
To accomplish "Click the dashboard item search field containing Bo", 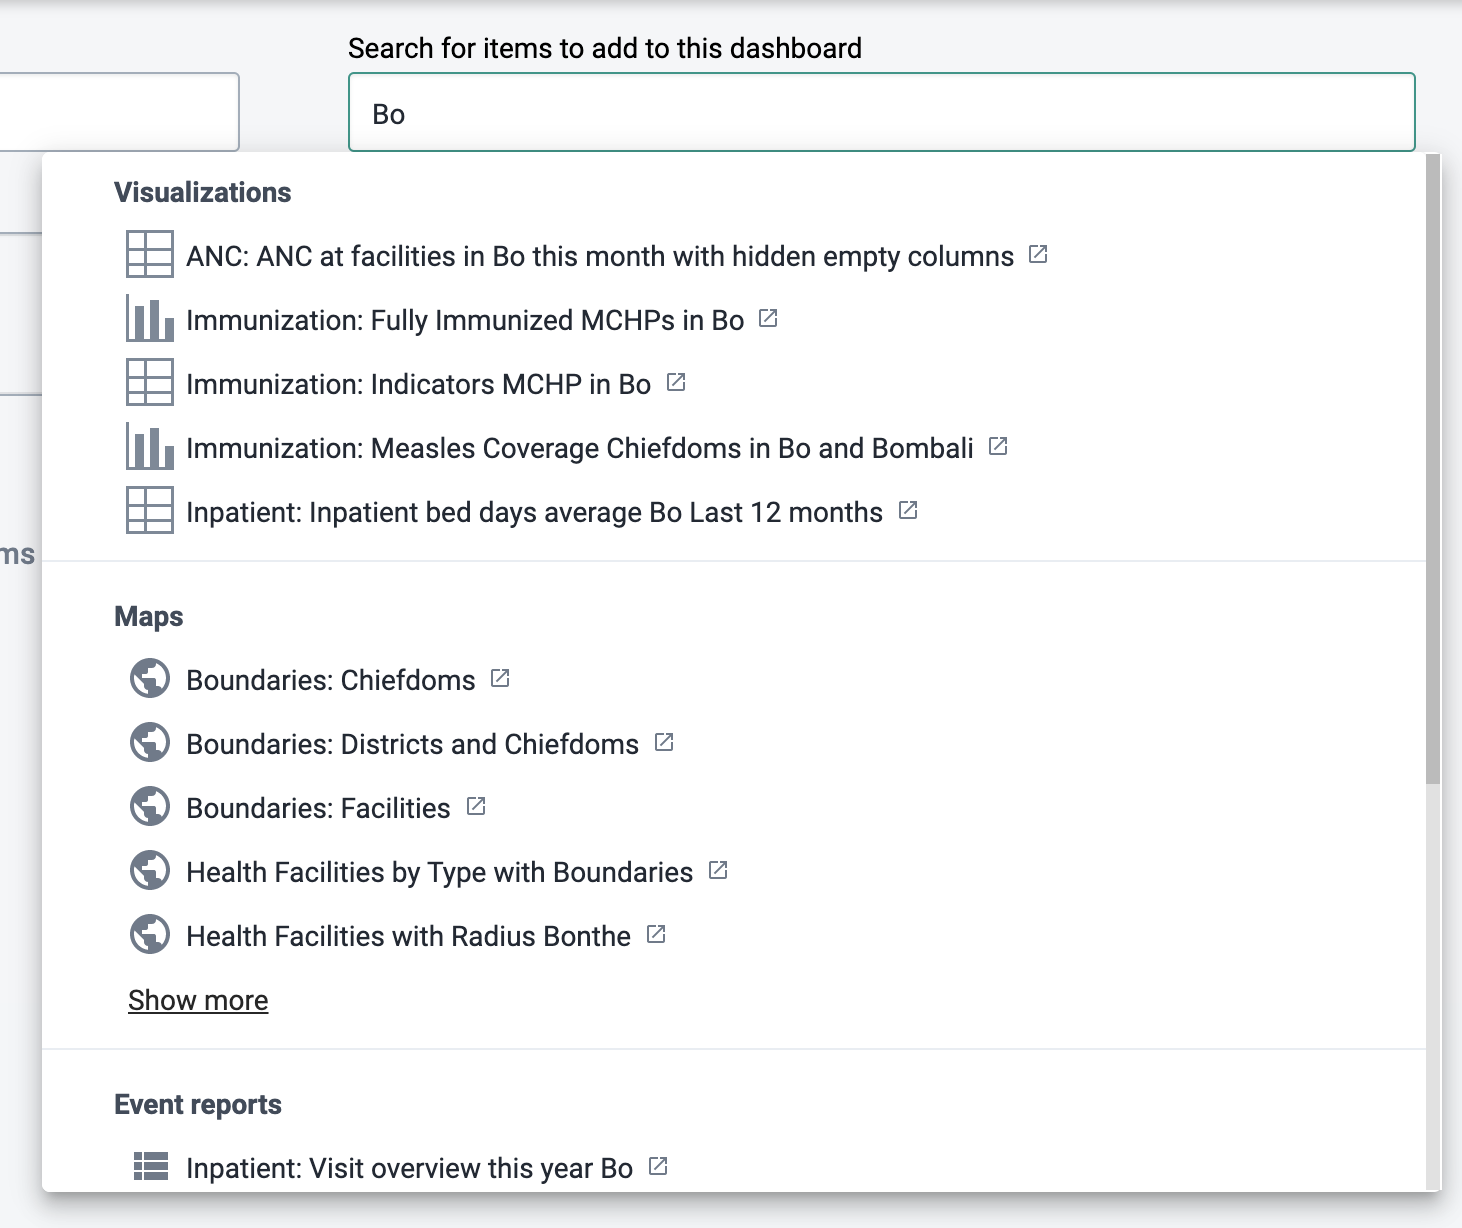I will (882, 112).
